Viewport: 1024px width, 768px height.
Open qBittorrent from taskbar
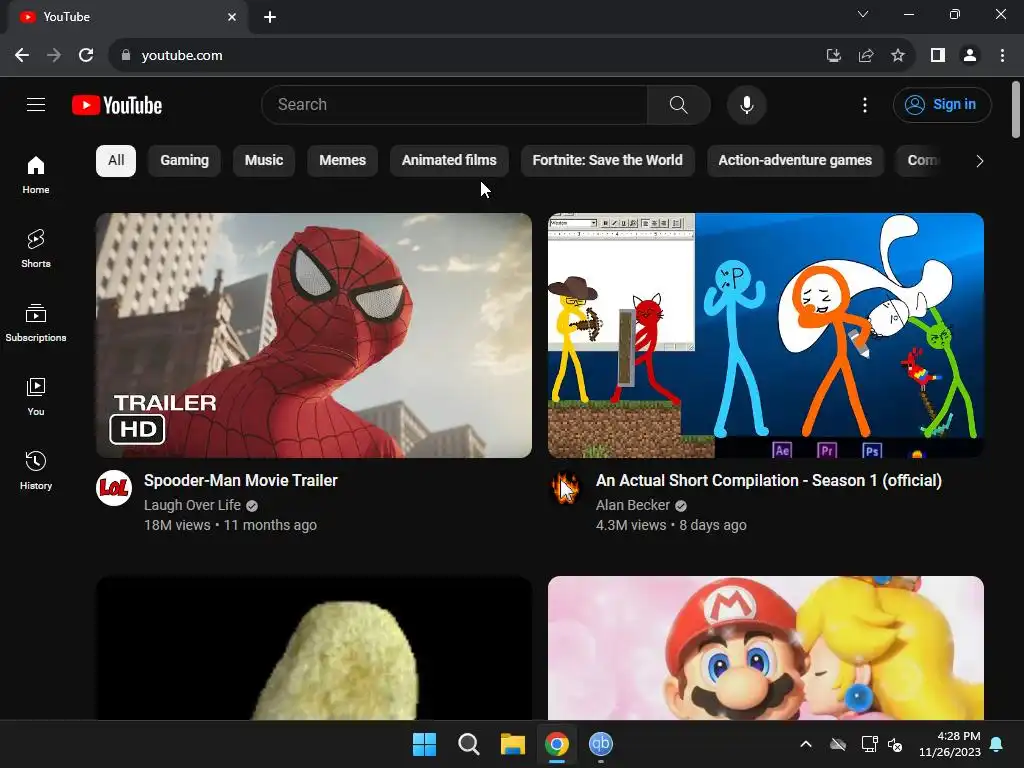point(601,744)
